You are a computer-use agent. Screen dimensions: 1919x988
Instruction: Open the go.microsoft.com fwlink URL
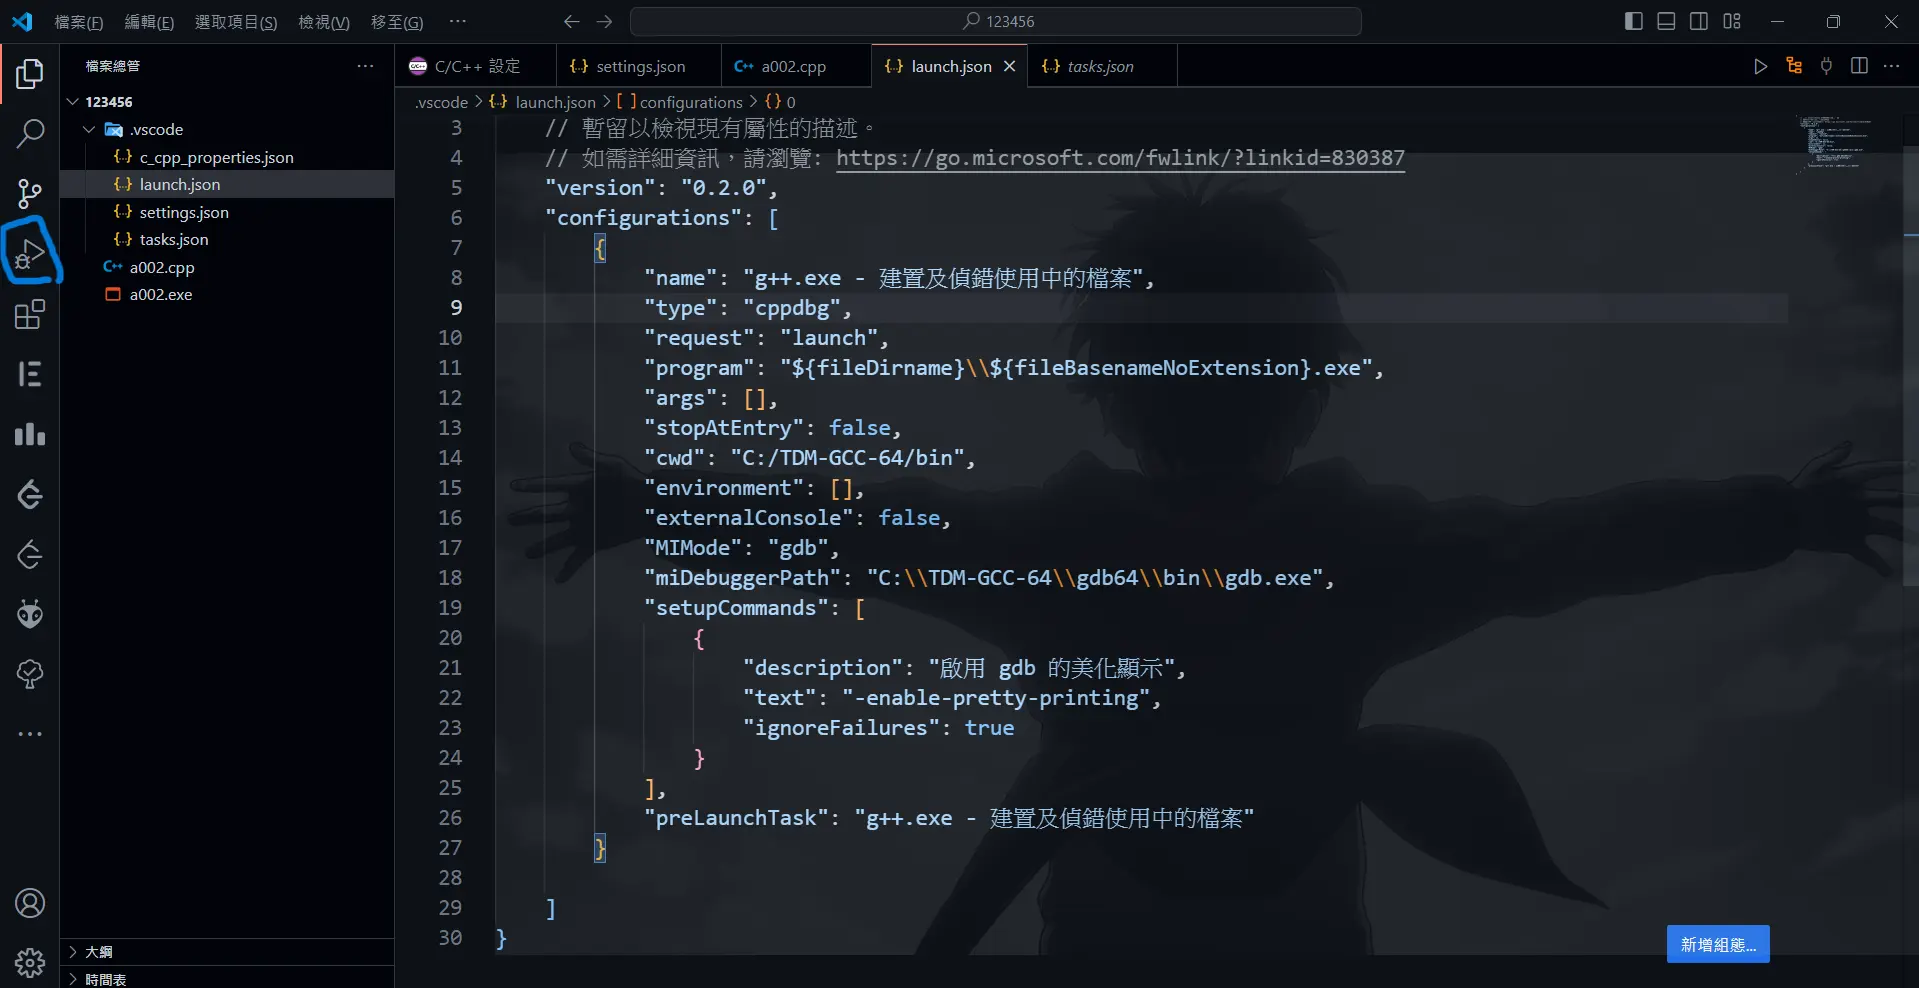click(x=1120, y=158)
